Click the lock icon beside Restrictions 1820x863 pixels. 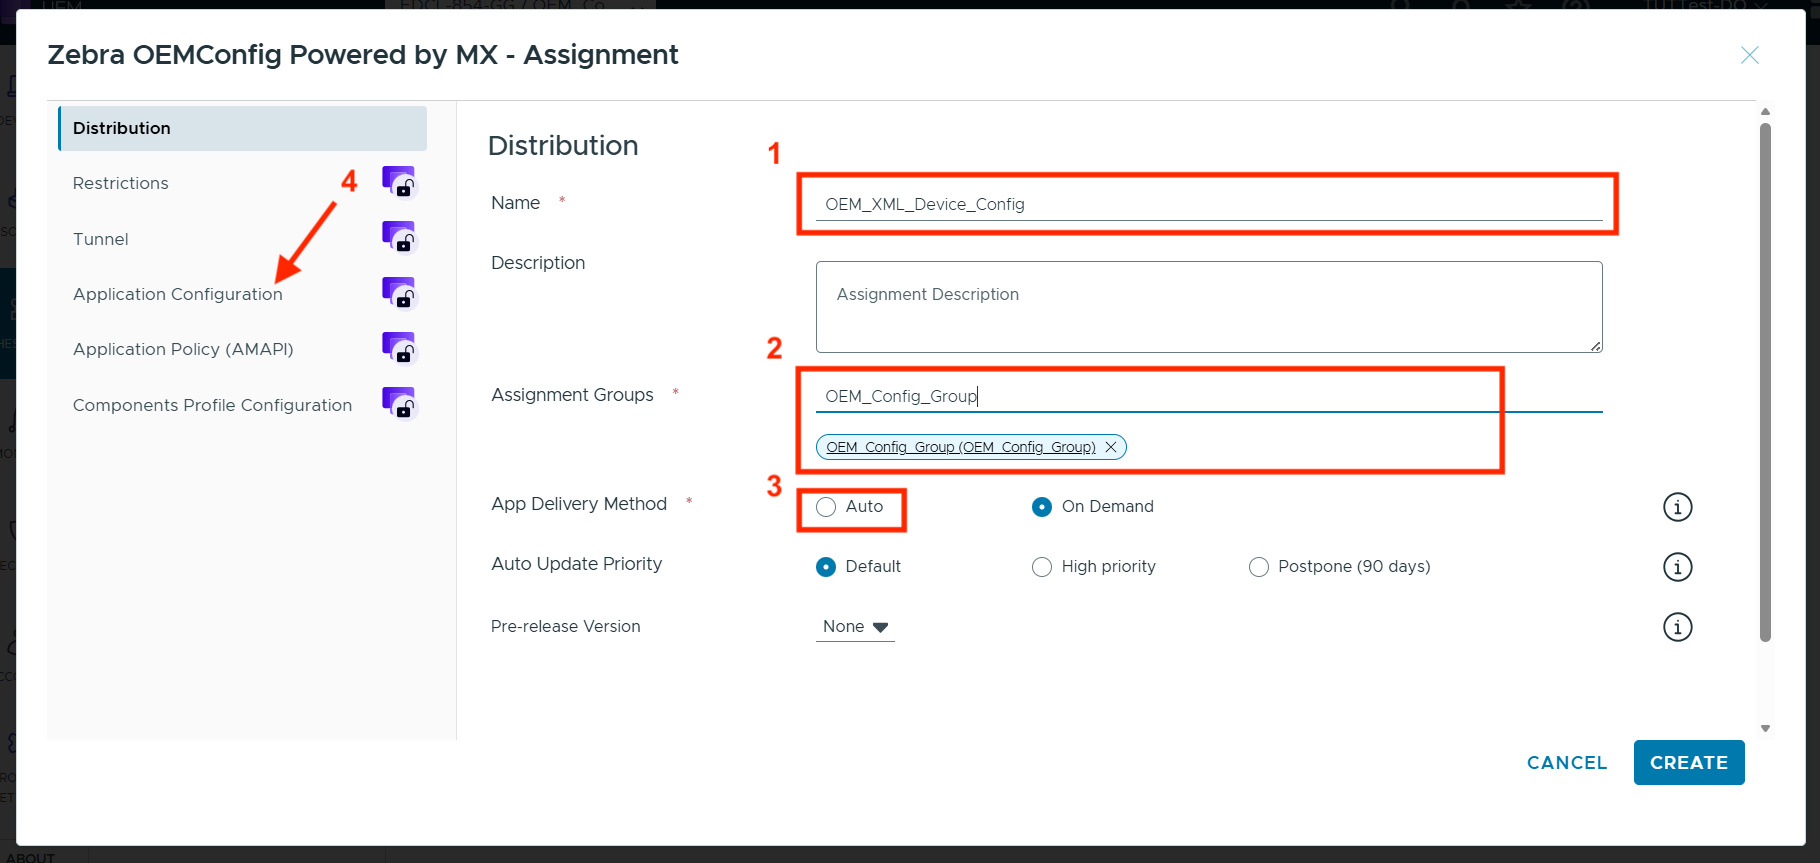399,183
